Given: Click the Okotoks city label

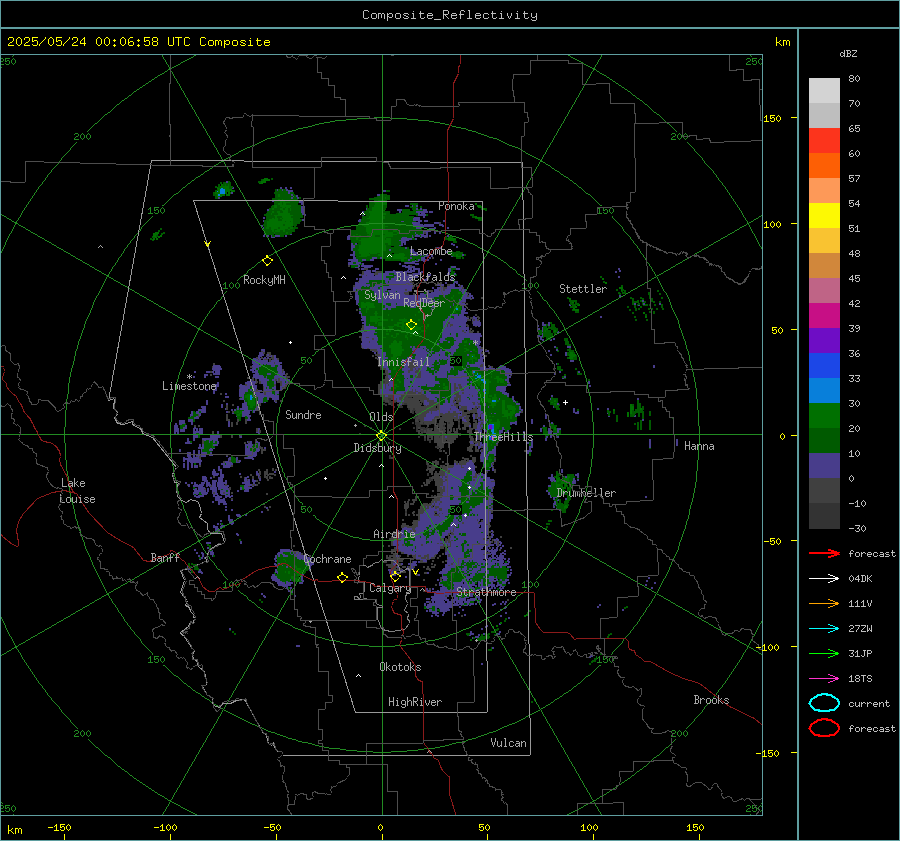Looking at the screenshot, I should pyautogui.click(x=400, y=667).
